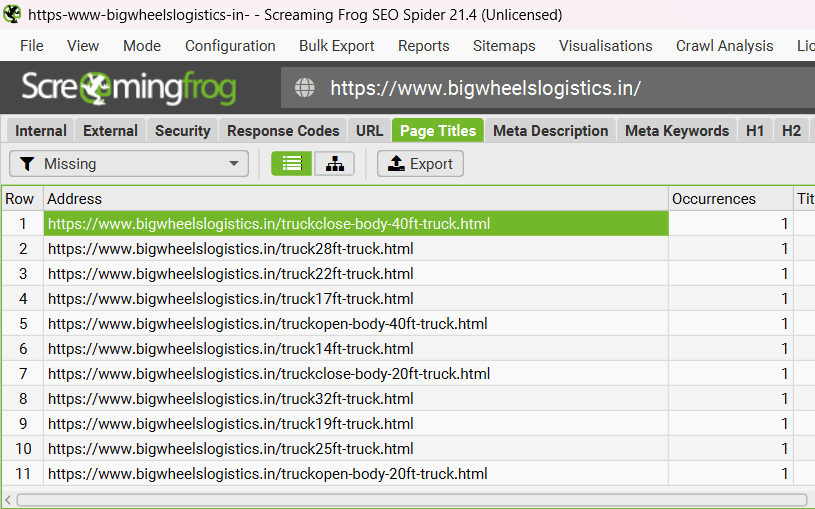Click Occurrences value in row 3

731,273
